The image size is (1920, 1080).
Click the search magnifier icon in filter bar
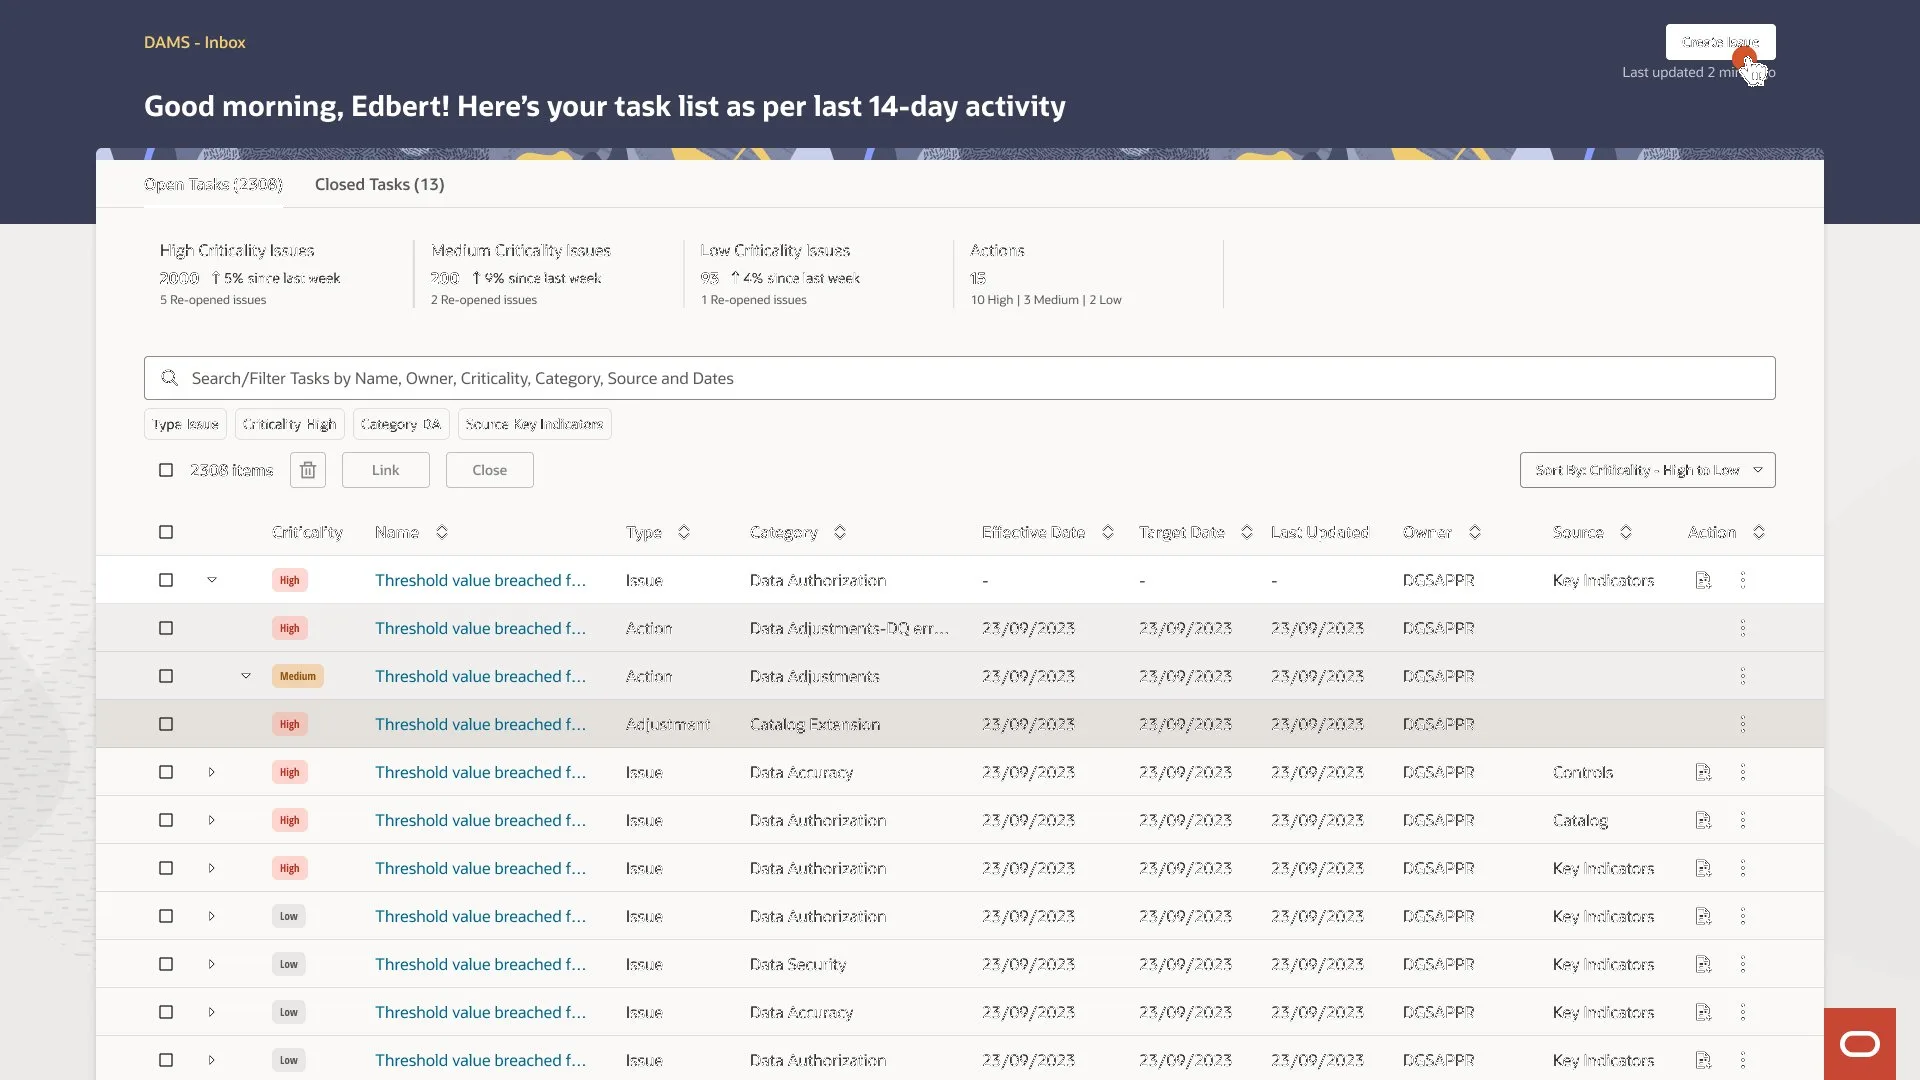(x=170, y=378)
